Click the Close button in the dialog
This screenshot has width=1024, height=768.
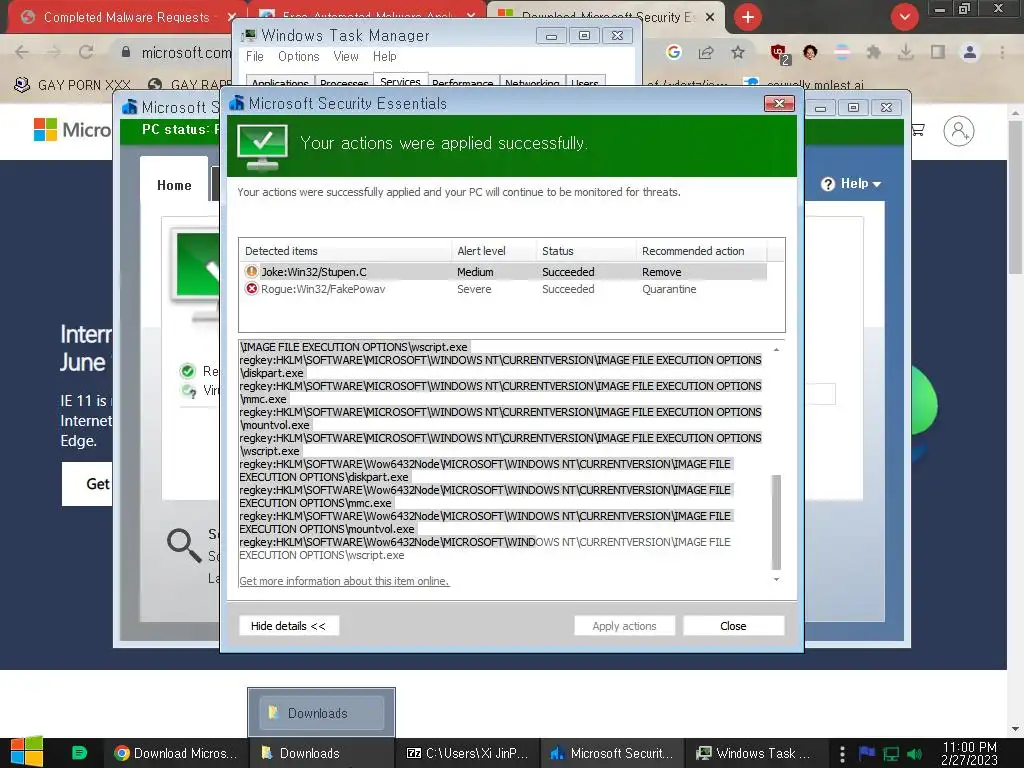coord(733,626)
